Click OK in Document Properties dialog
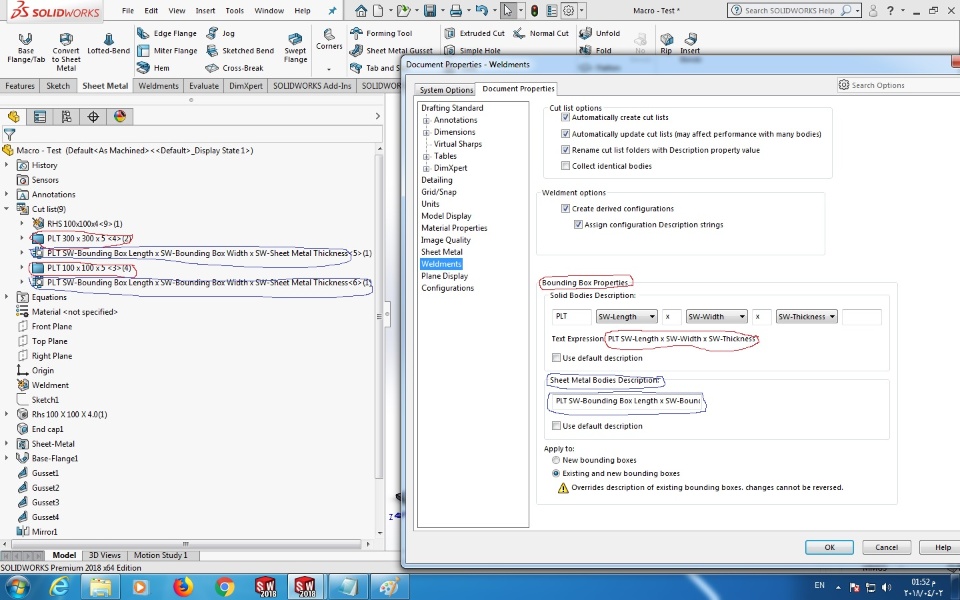 click(829, 547)
